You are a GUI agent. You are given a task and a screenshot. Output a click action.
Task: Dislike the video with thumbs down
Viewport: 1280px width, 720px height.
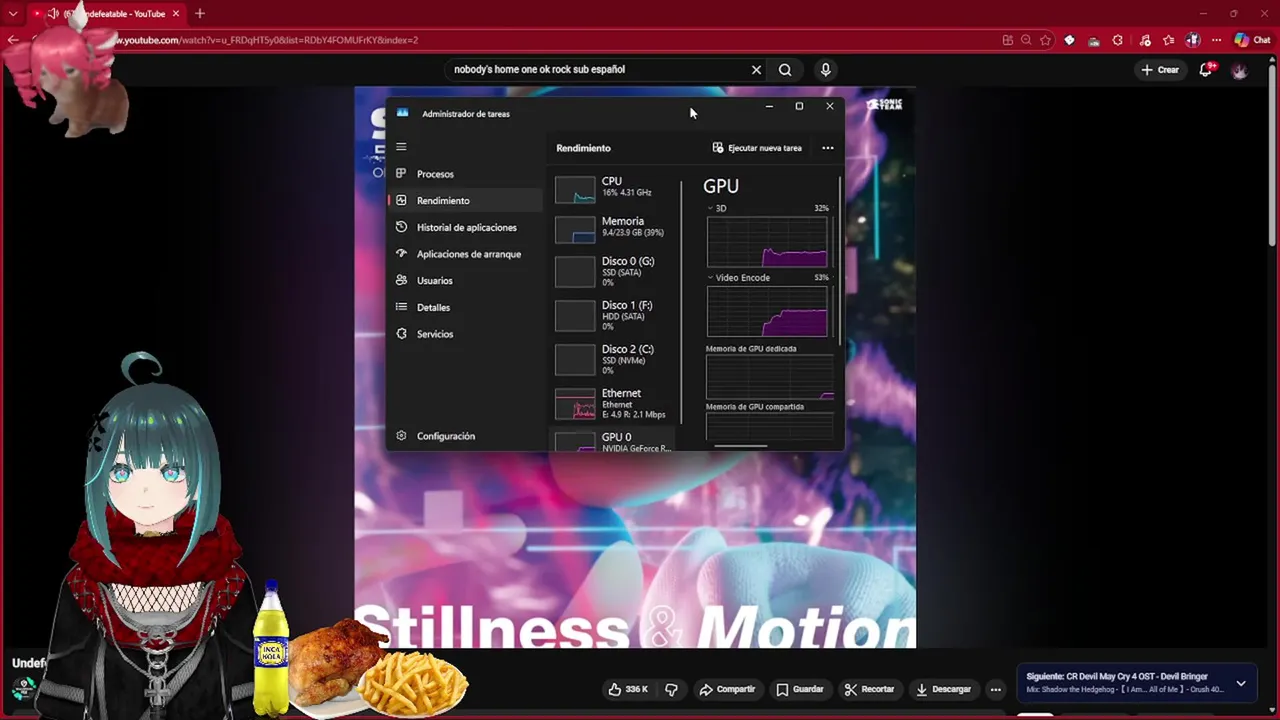click(x=671, y=689)
